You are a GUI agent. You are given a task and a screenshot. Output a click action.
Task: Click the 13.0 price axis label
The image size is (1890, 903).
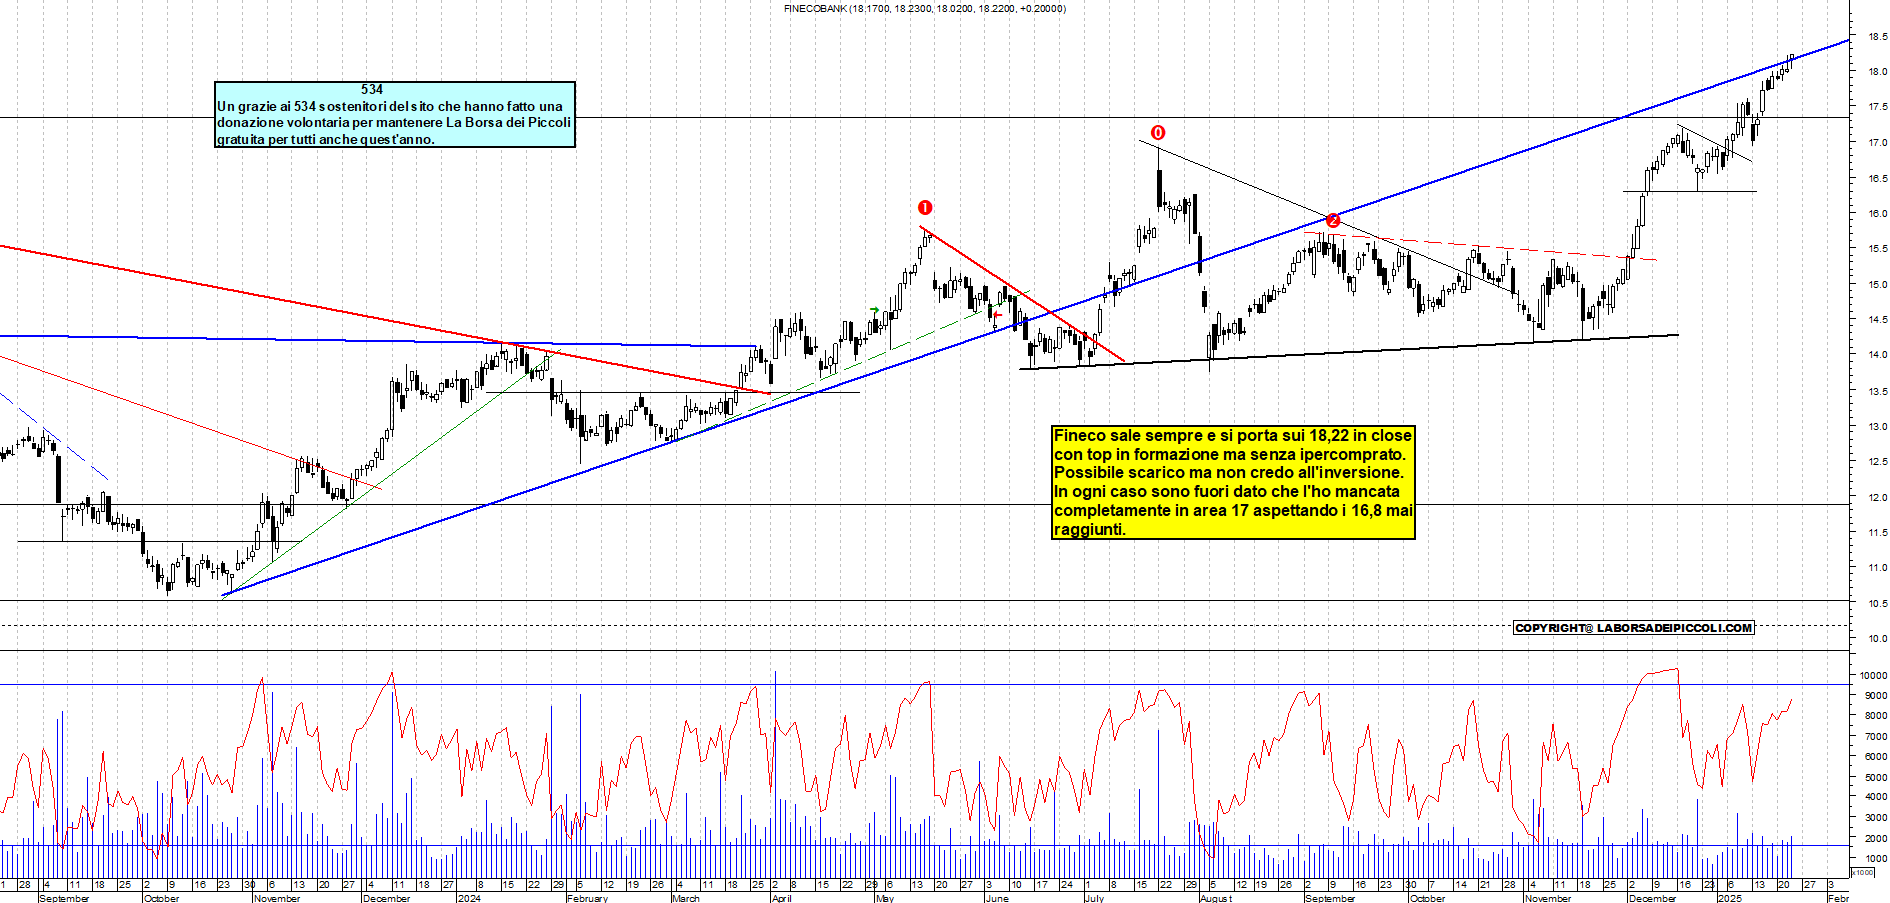[x=1878, y=427]
